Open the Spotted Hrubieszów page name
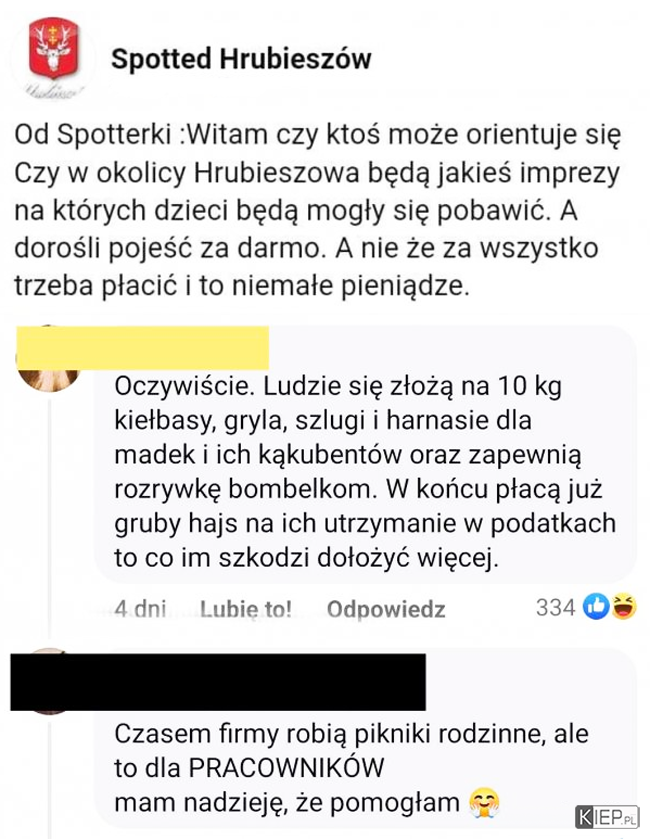The height and width of the screenshot is (839, 650). (241, 59)
